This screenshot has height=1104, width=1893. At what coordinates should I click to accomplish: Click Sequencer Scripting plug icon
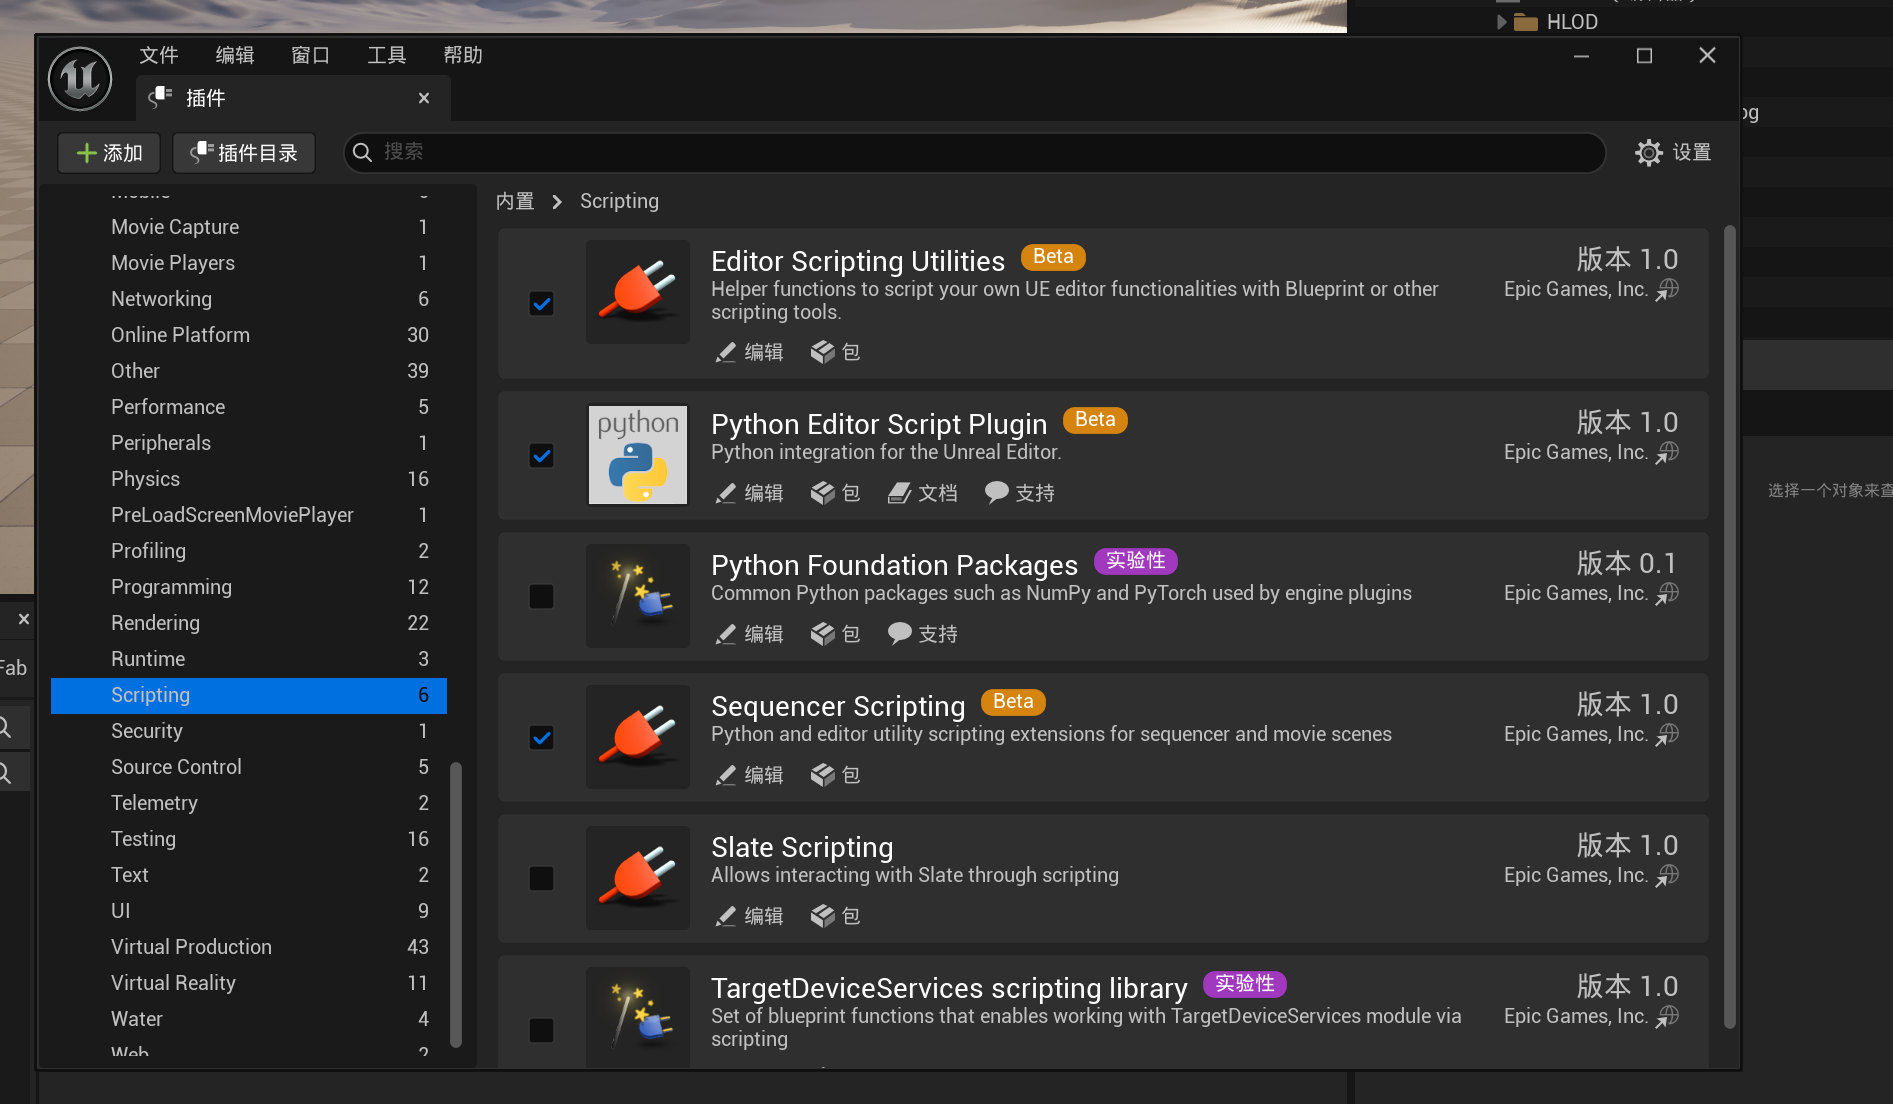(x=638, y=737)
